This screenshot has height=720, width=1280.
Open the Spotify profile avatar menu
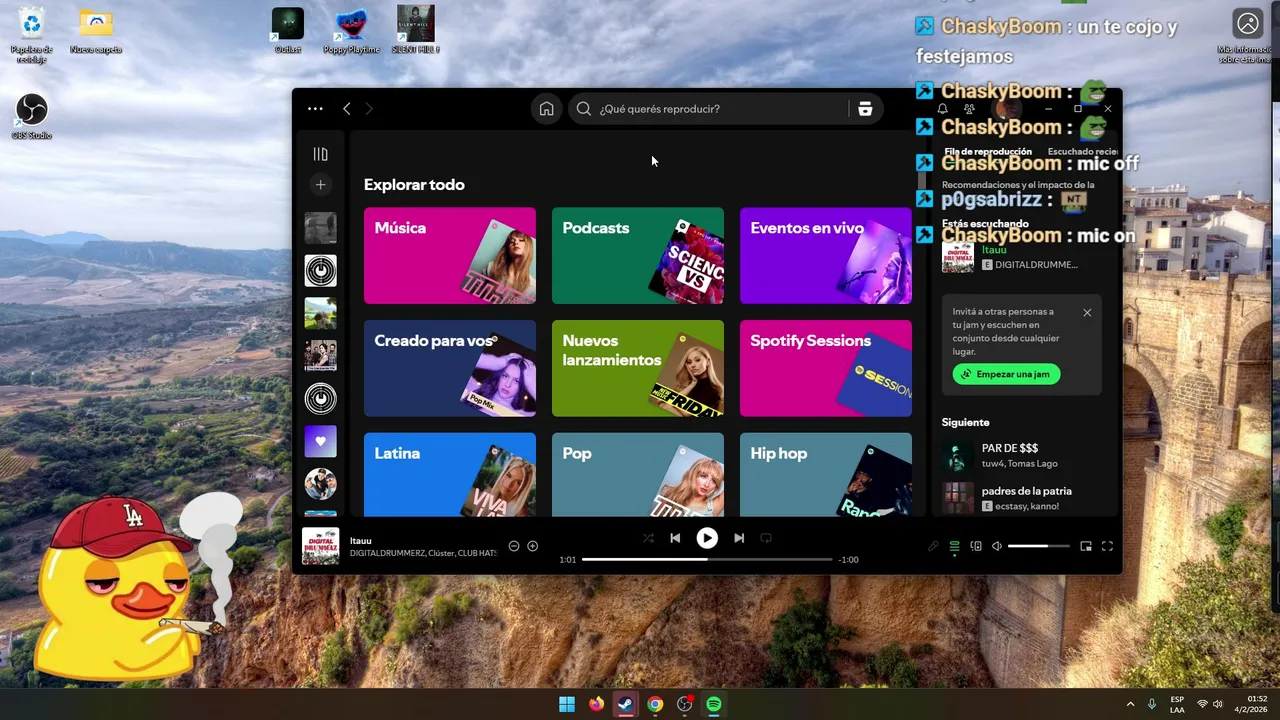[x=1008, y=109]
